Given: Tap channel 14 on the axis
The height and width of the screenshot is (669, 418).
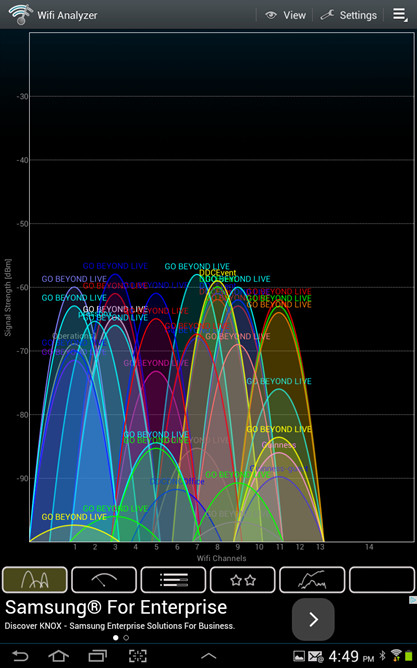Looking at the screenshot, I should click(369, 547).
